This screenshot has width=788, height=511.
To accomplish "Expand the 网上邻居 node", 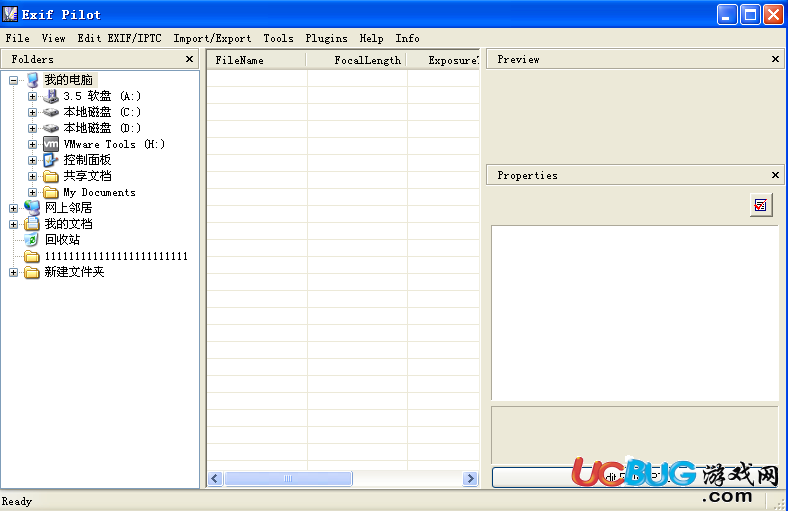I will (x=14, y=209).
